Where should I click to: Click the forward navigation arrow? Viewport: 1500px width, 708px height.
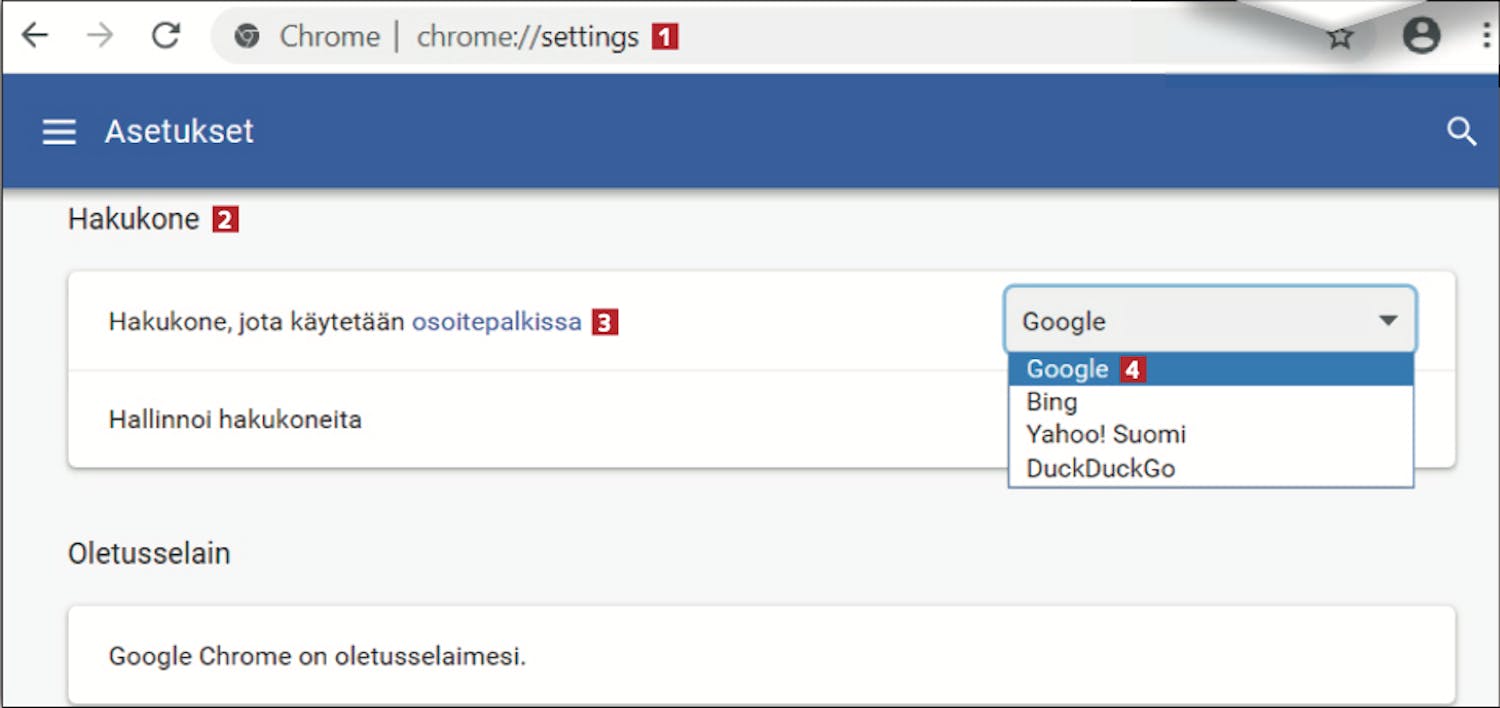click(x=99, y=36)
